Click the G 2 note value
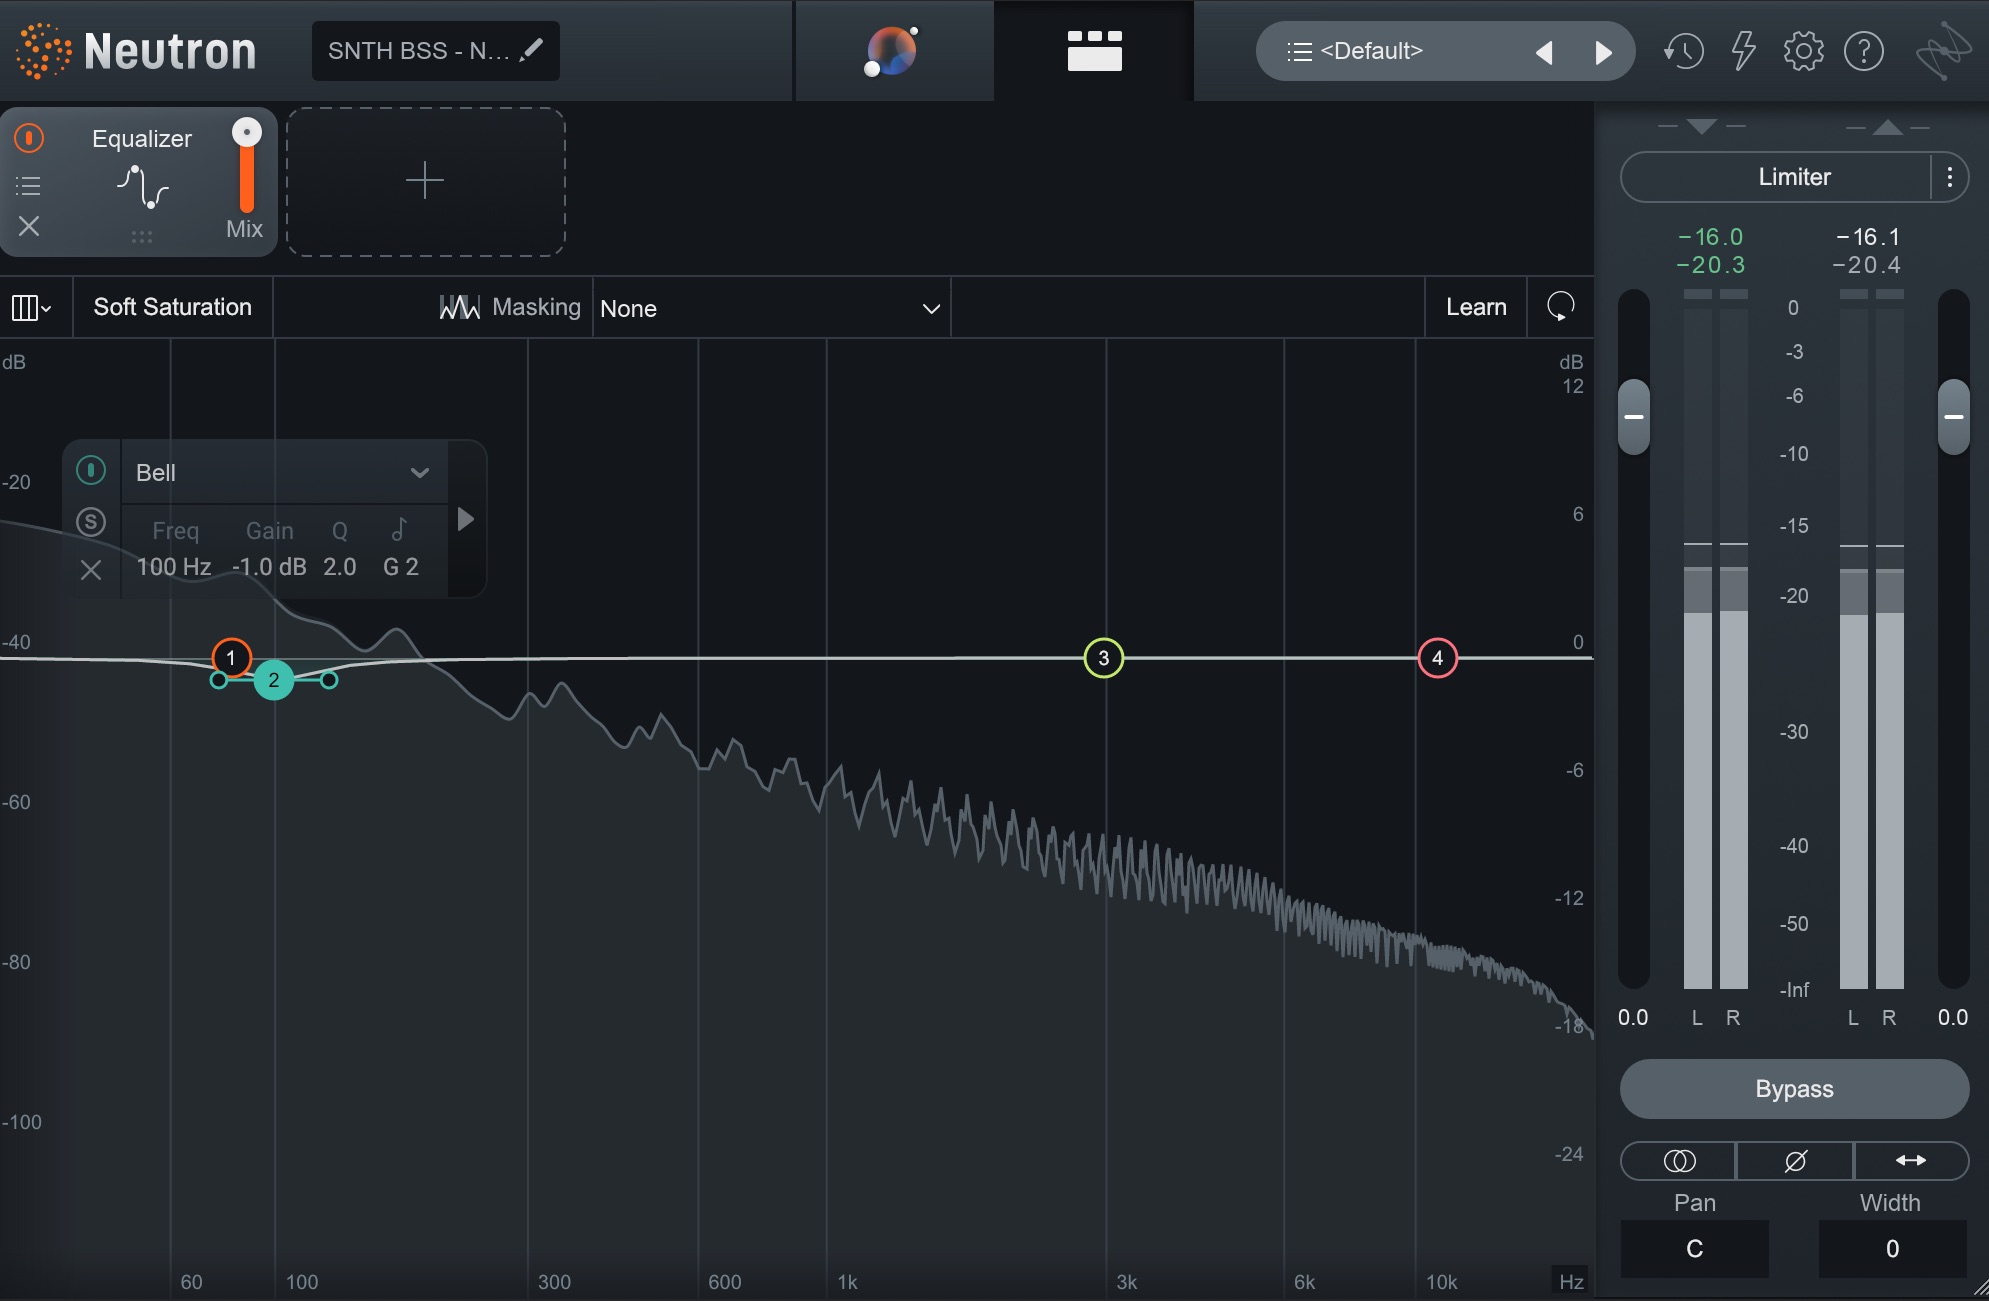This screenshot has height=1301, width=1989. [401, 567]
